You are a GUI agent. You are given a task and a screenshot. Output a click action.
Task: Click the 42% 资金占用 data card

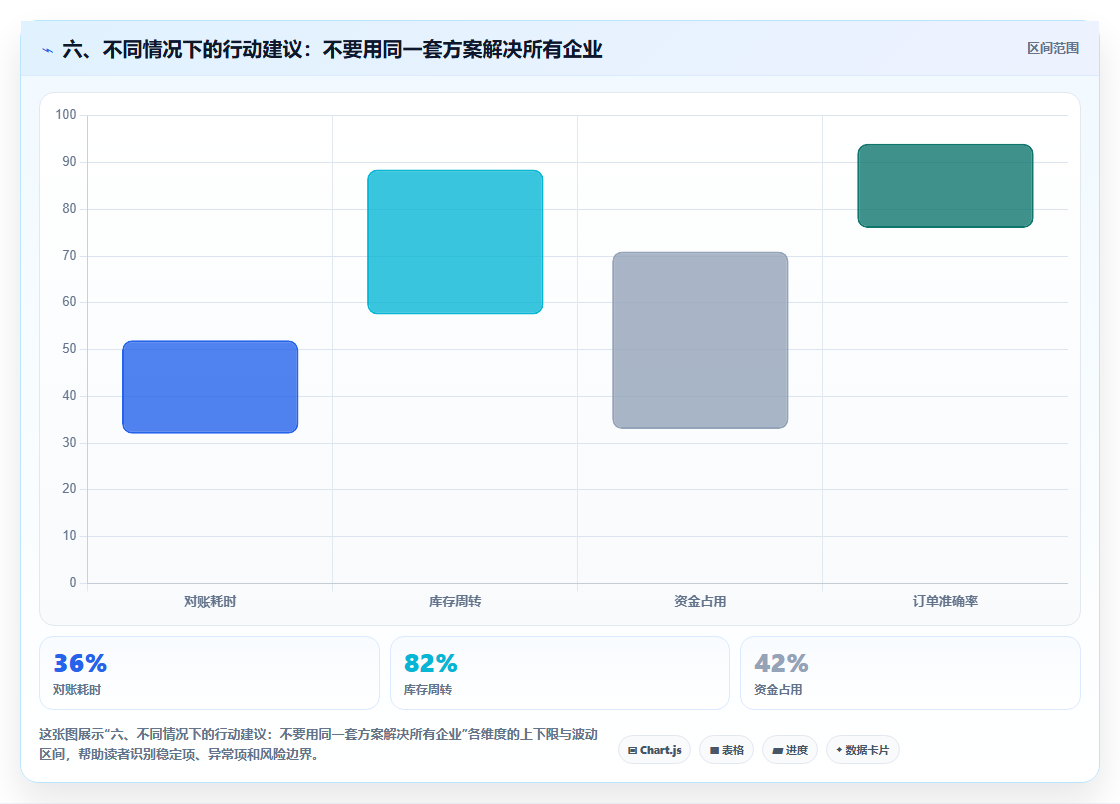[x=910, y=673]
